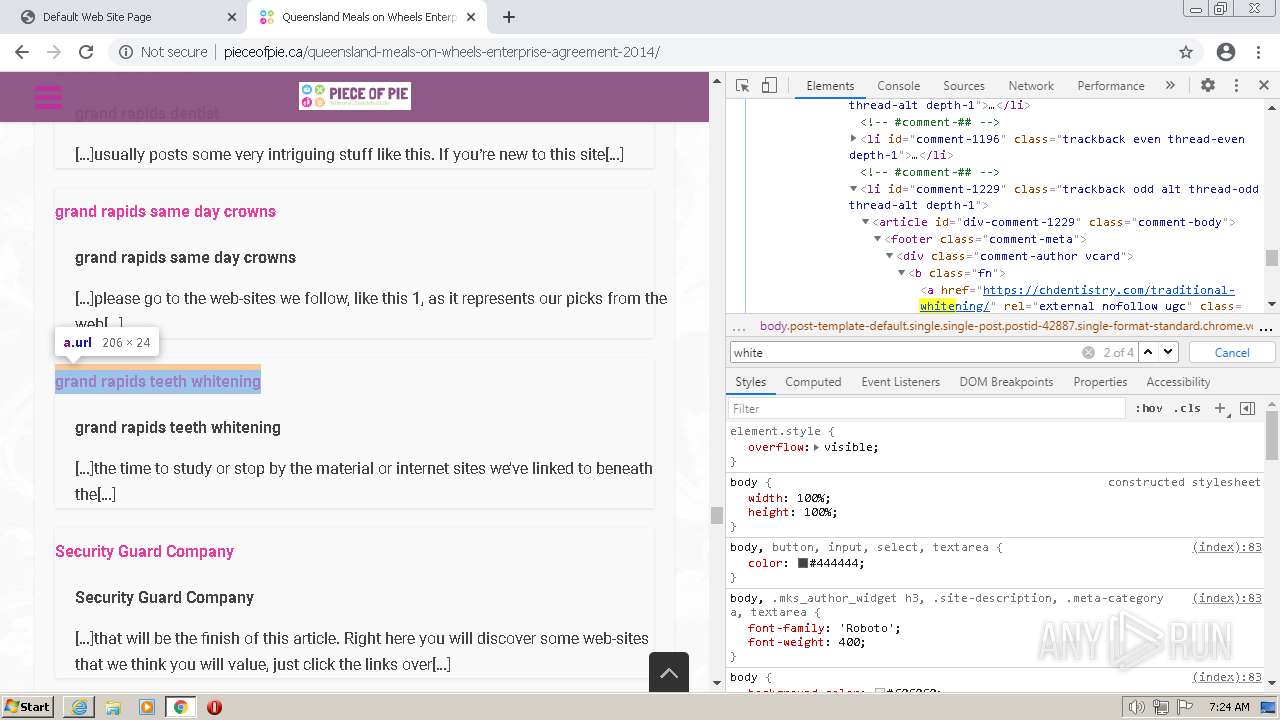This screenshot has height=720, width=1280.
Task: Toggle the .cls class editor
Action: [x=1188, y=409]
